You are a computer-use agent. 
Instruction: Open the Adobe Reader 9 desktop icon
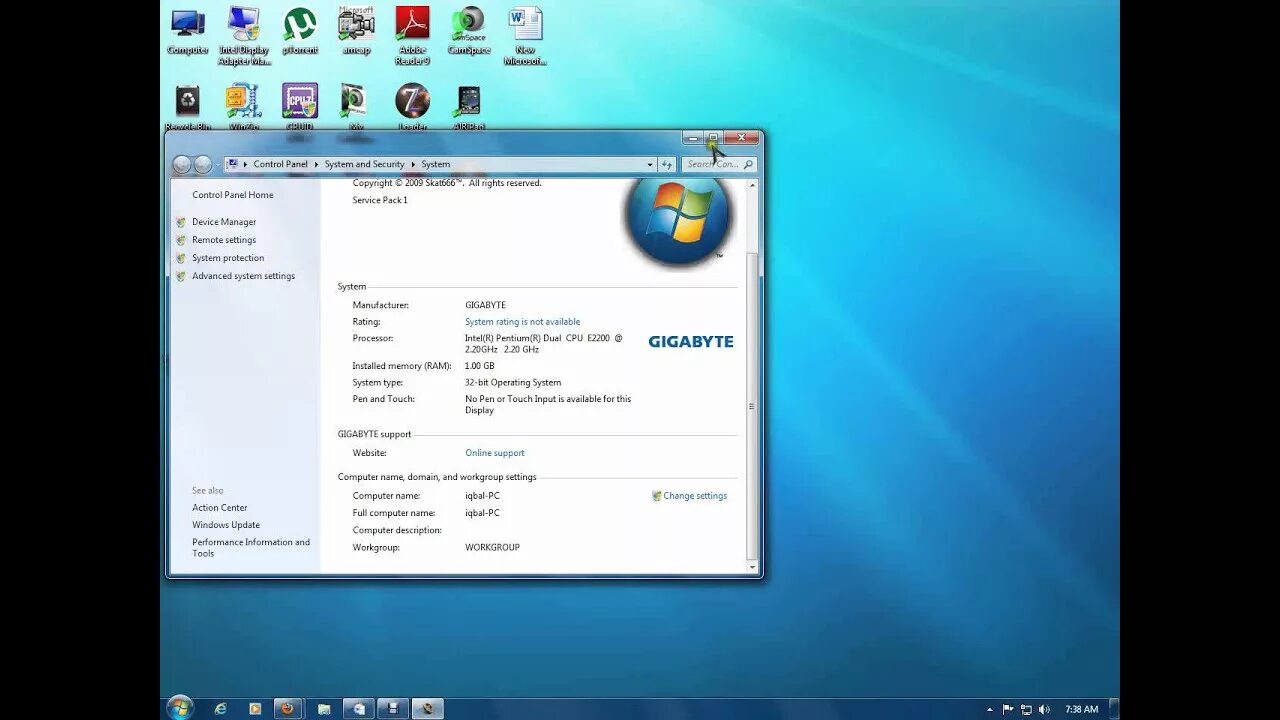[x=412, y=36]
